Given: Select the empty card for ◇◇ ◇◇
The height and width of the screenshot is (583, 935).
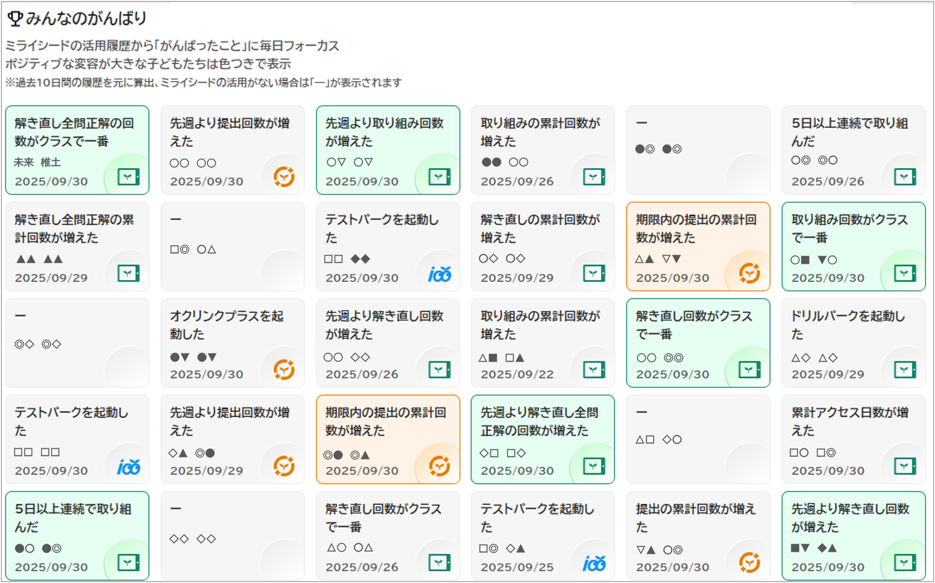Looking at the screenshot, I should point(232,535).
